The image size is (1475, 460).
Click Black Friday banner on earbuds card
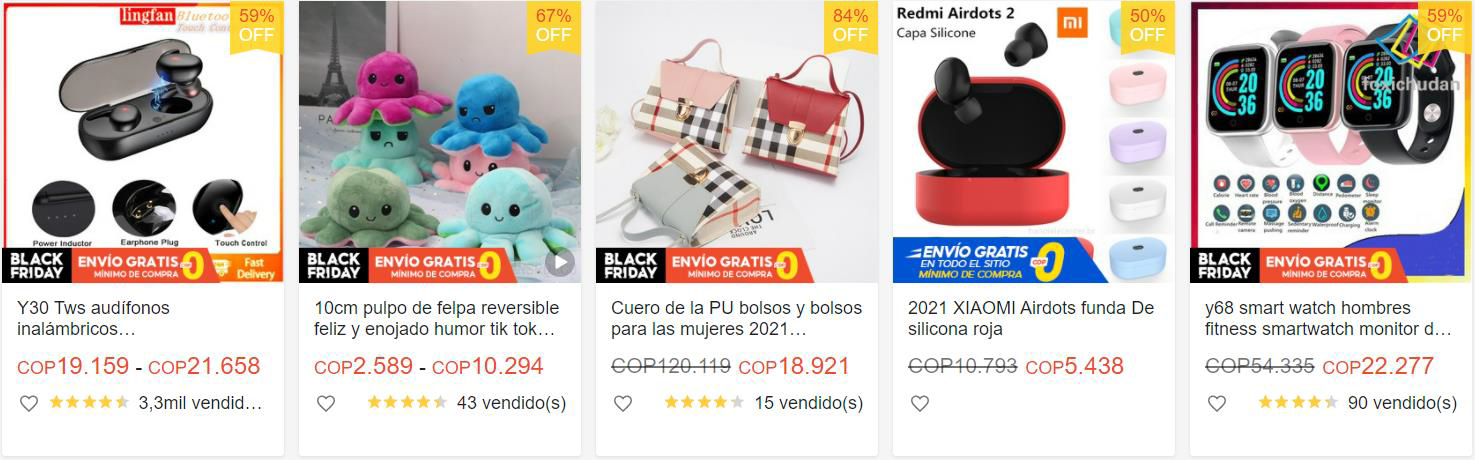35,266
